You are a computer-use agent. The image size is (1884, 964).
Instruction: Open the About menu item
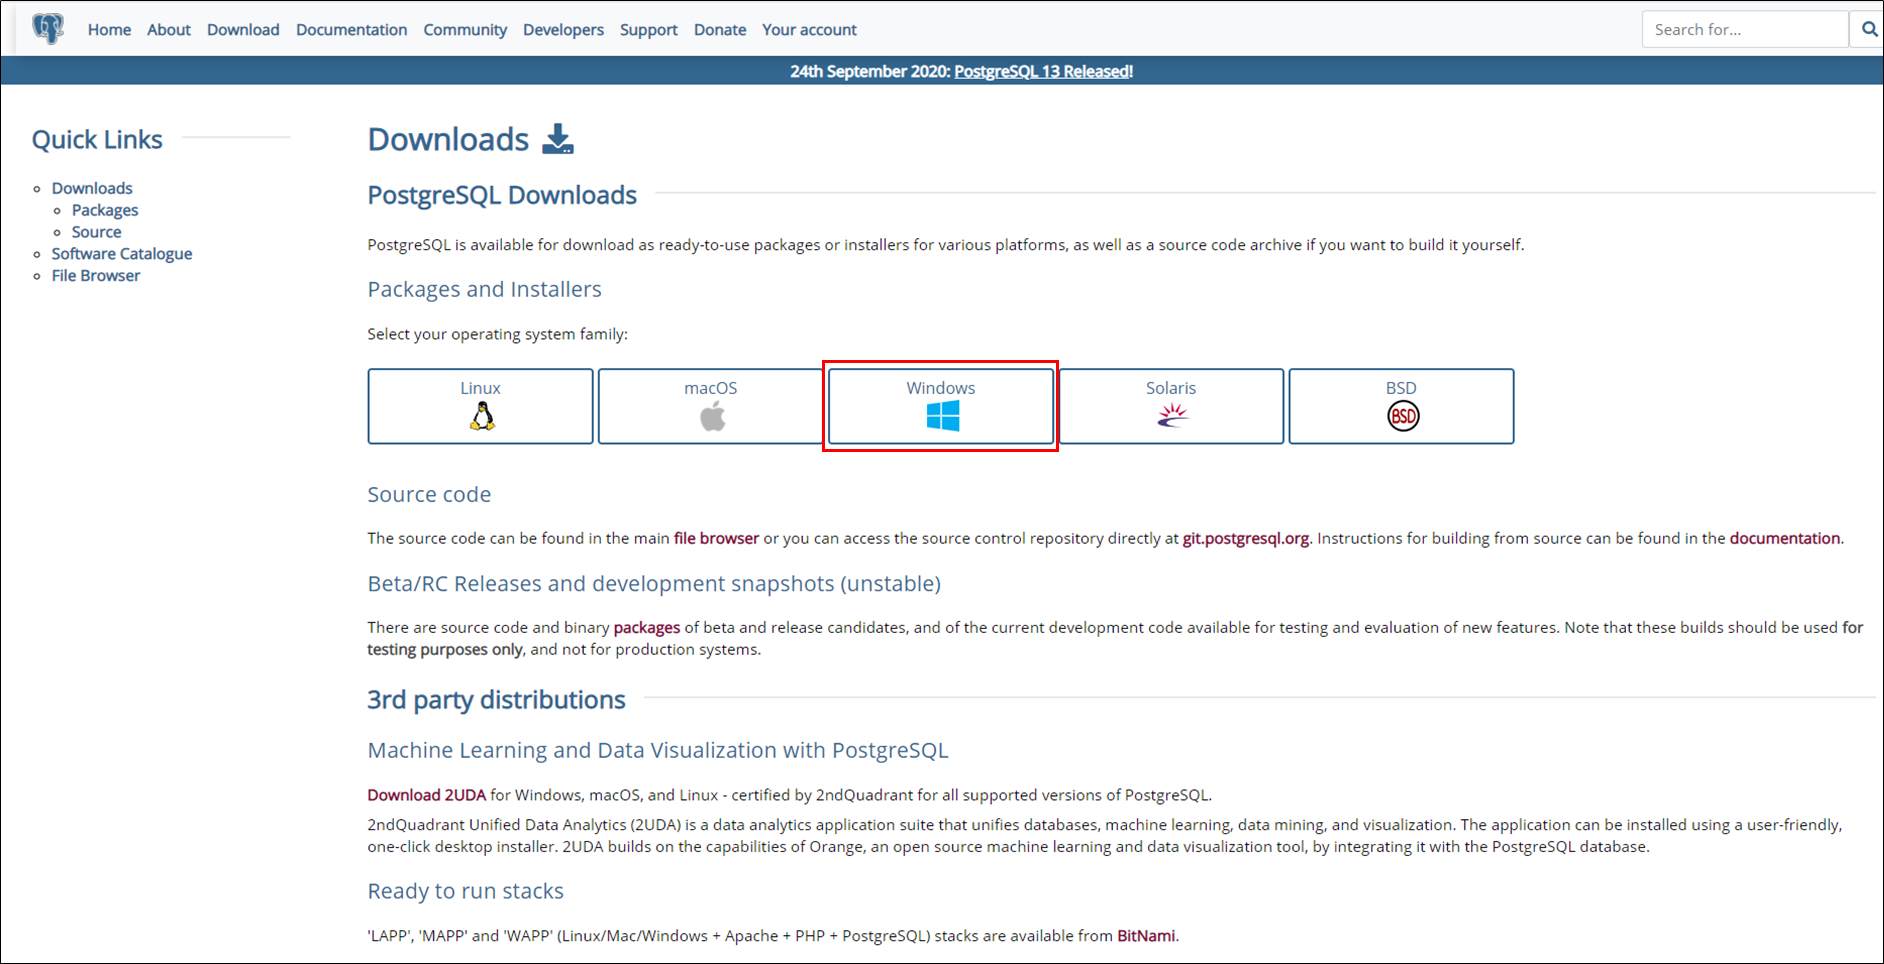coord(169,30)
